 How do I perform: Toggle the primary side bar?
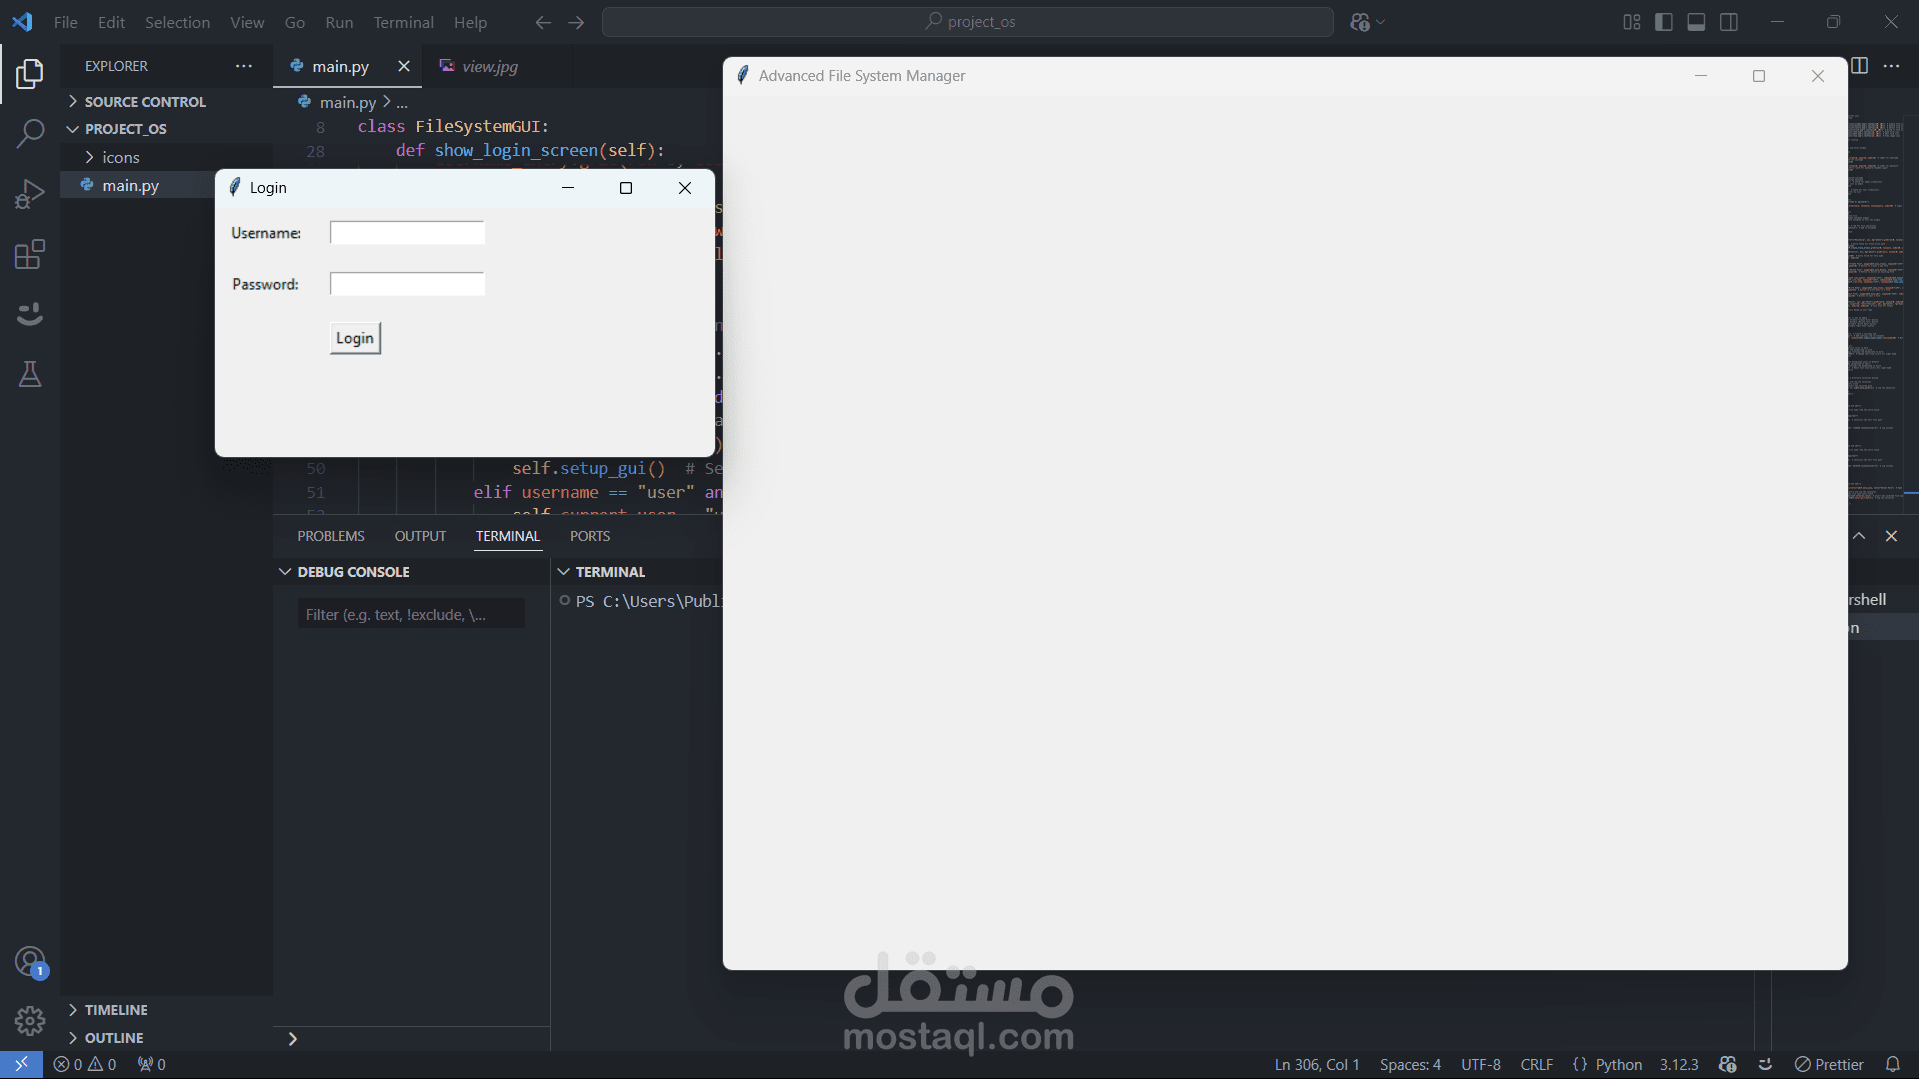[x=1664, y=22]
